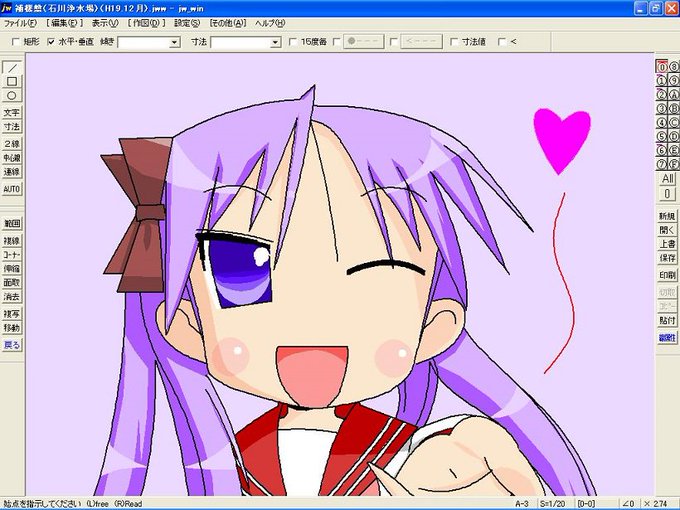Screen dimensions: 680x510
Task: Switch to layer 5 in layer bar
Action: pos(661,136)
